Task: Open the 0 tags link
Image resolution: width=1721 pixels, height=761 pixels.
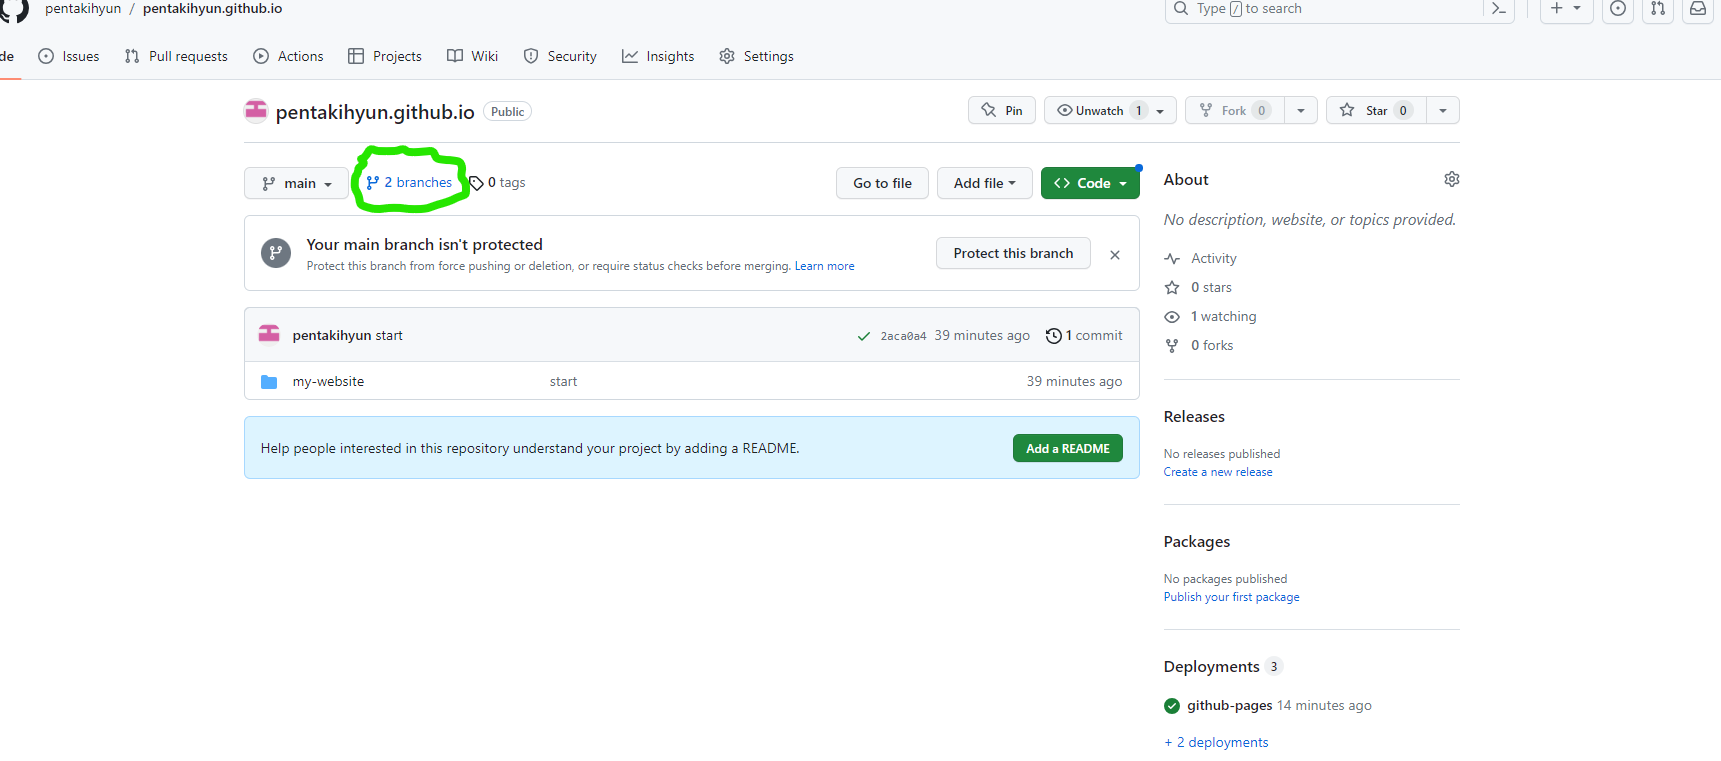Action: [x=498, y=183]
